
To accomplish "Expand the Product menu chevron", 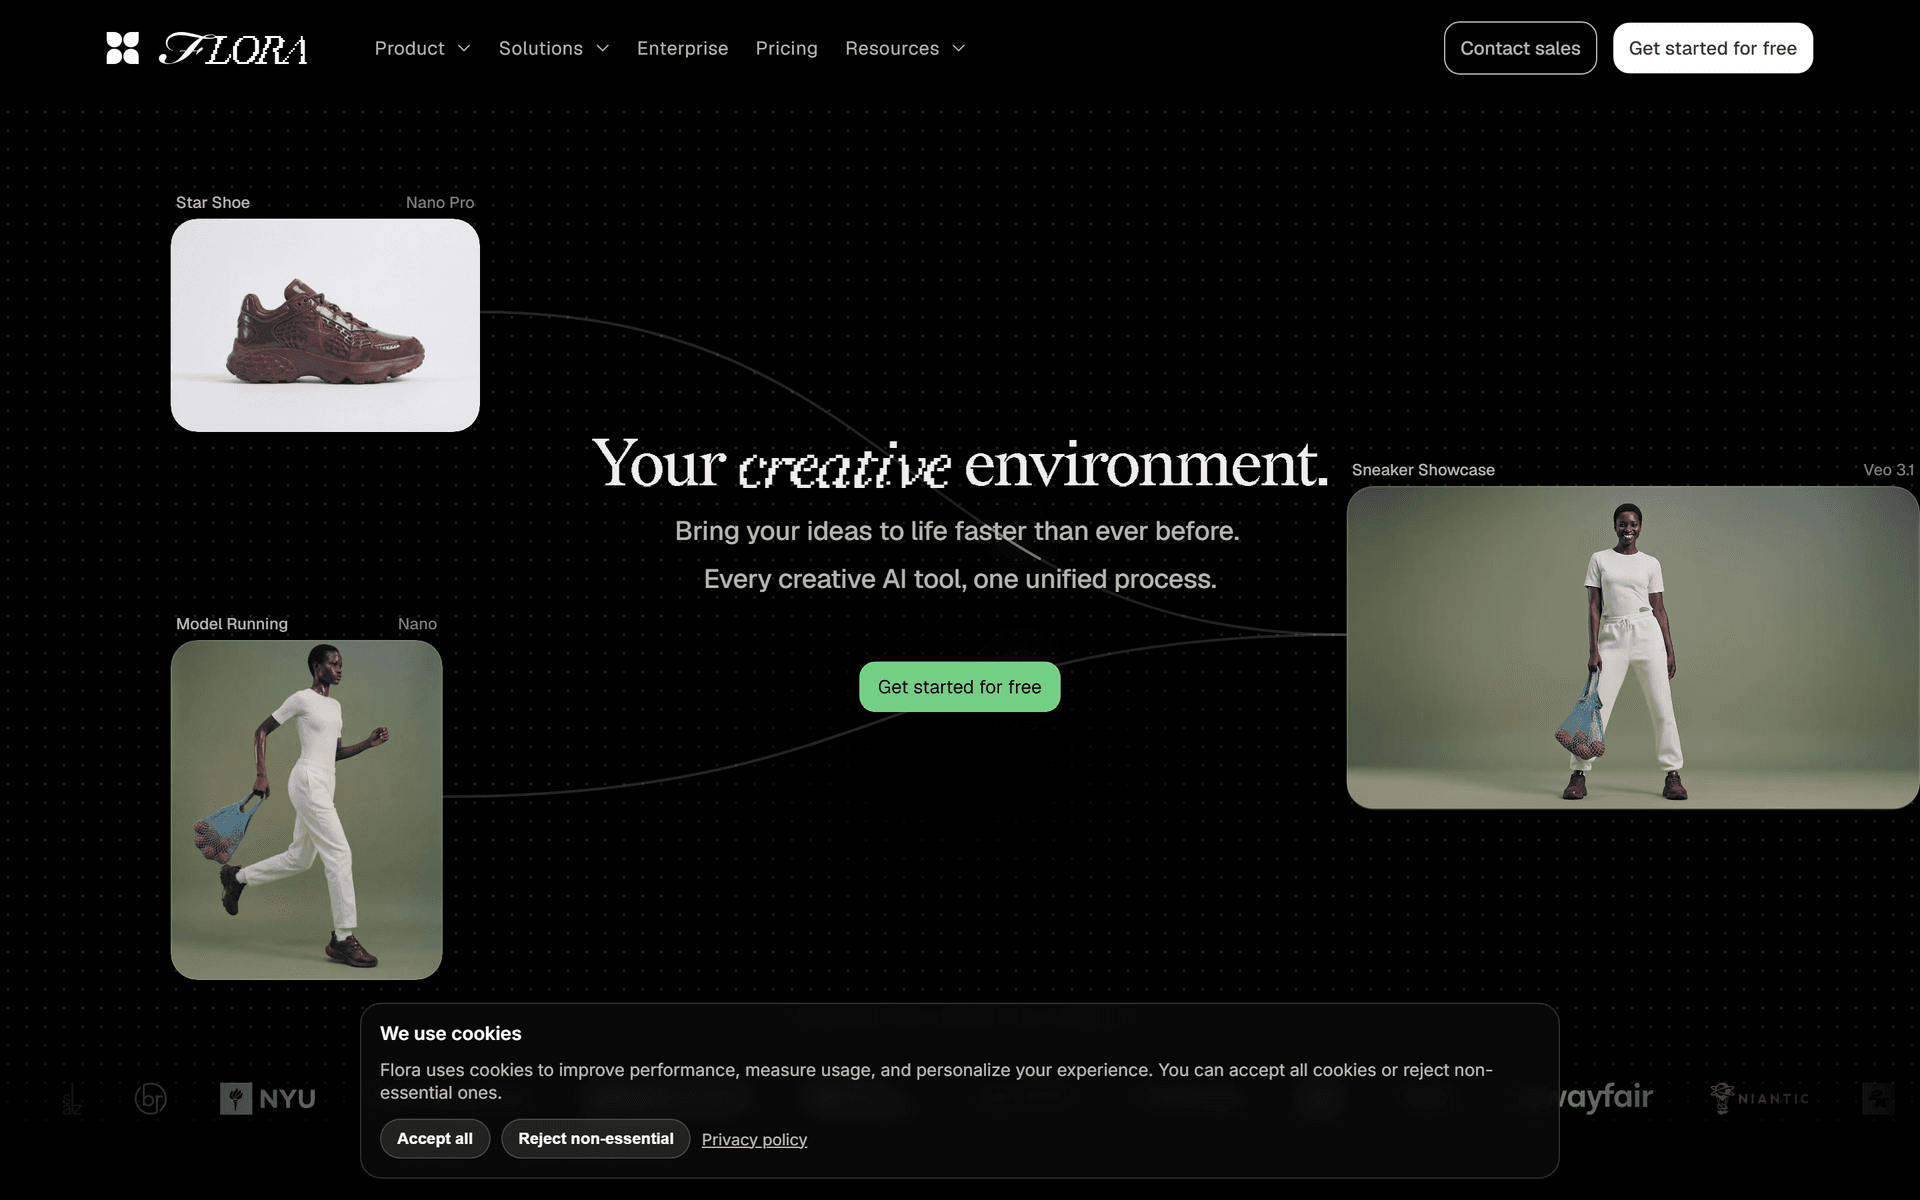I will (x=464, y=48).
